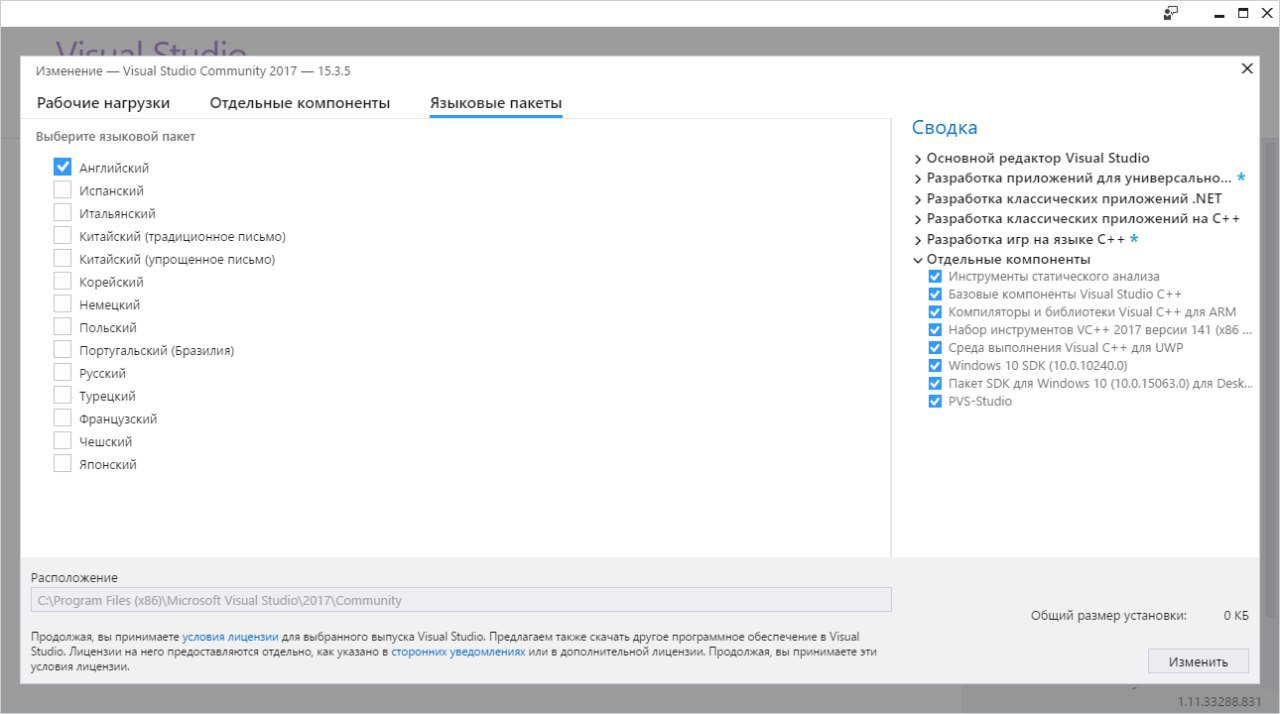Collapse Отдельные компоненты in summary
1280x714 pixels.
click(917, 260)
